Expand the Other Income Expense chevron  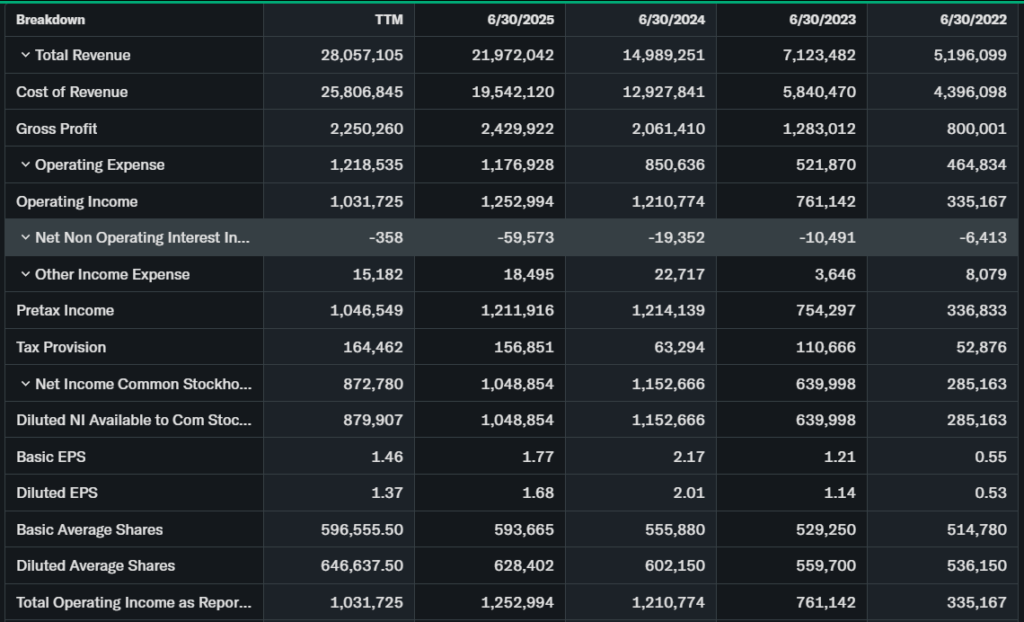click(x=25, y=274)
